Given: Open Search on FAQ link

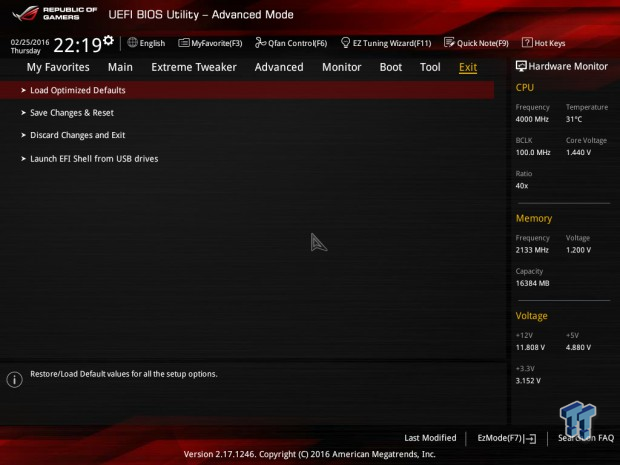Looking at the screenshot, I should [x=586, y=438].
